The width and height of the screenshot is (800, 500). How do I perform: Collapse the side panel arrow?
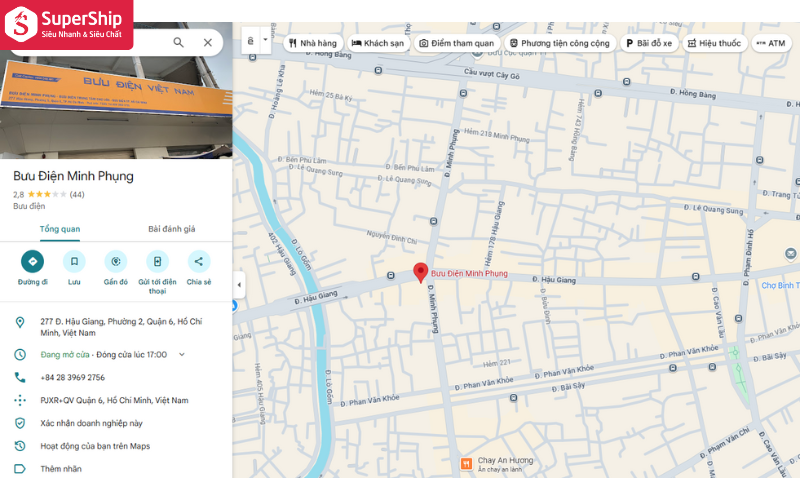tap(239, 285)
